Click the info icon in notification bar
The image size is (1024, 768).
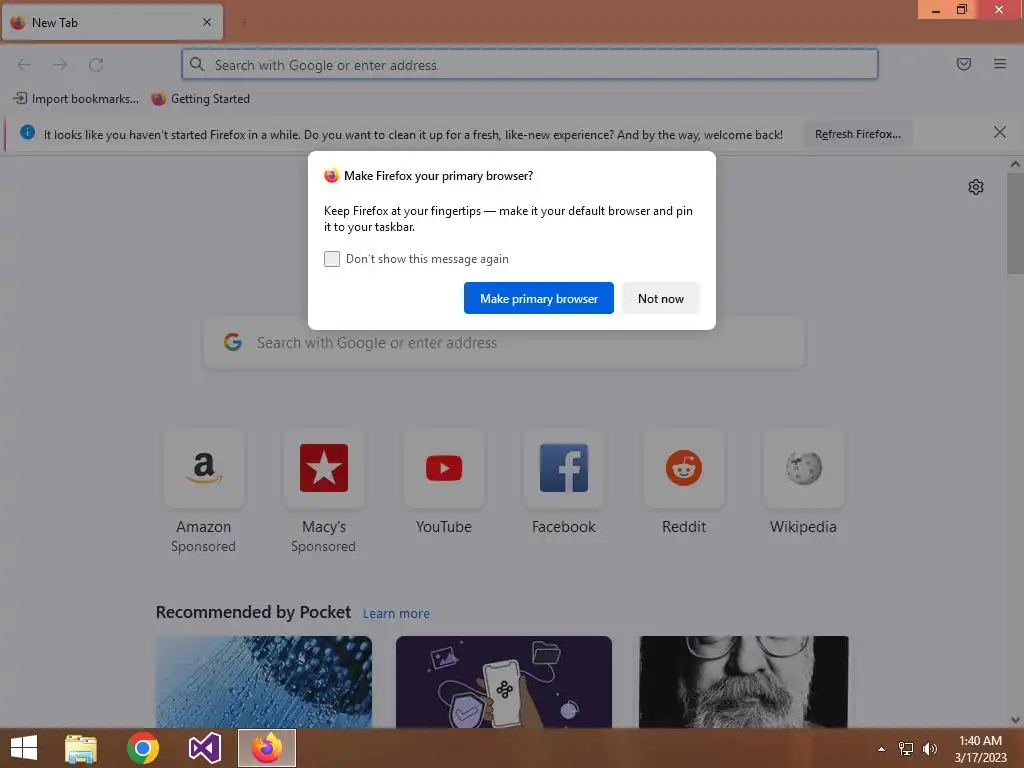(27, 133)
